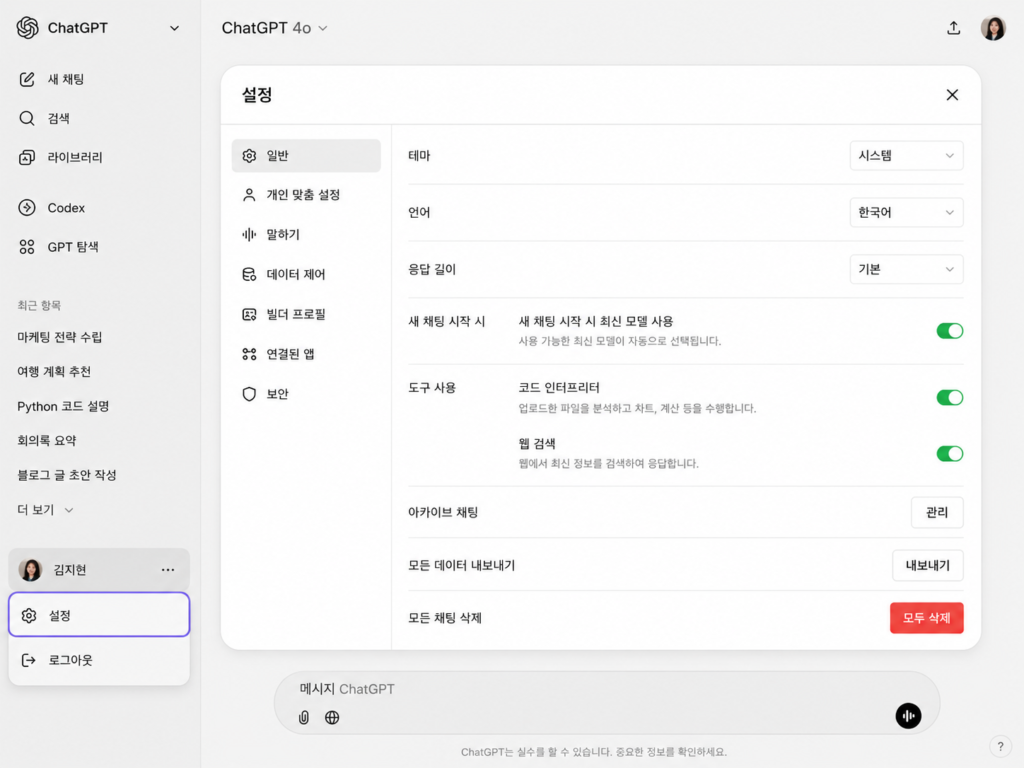Click the 빌더 프로필 card icon
Image resolution: width=1024 pixels, height=768 pixels.
coord(249,315)
